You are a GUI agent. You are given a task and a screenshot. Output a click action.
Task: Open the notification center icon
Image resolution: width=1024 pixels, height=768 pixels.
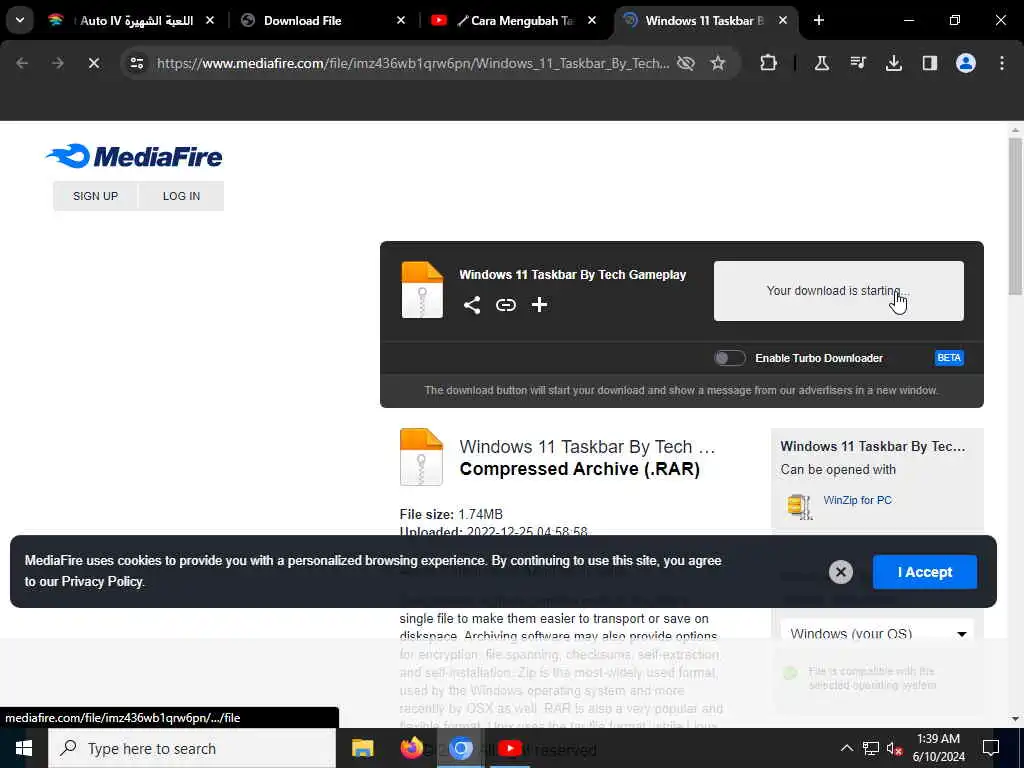pyautogui.click(x=991, y=748)
